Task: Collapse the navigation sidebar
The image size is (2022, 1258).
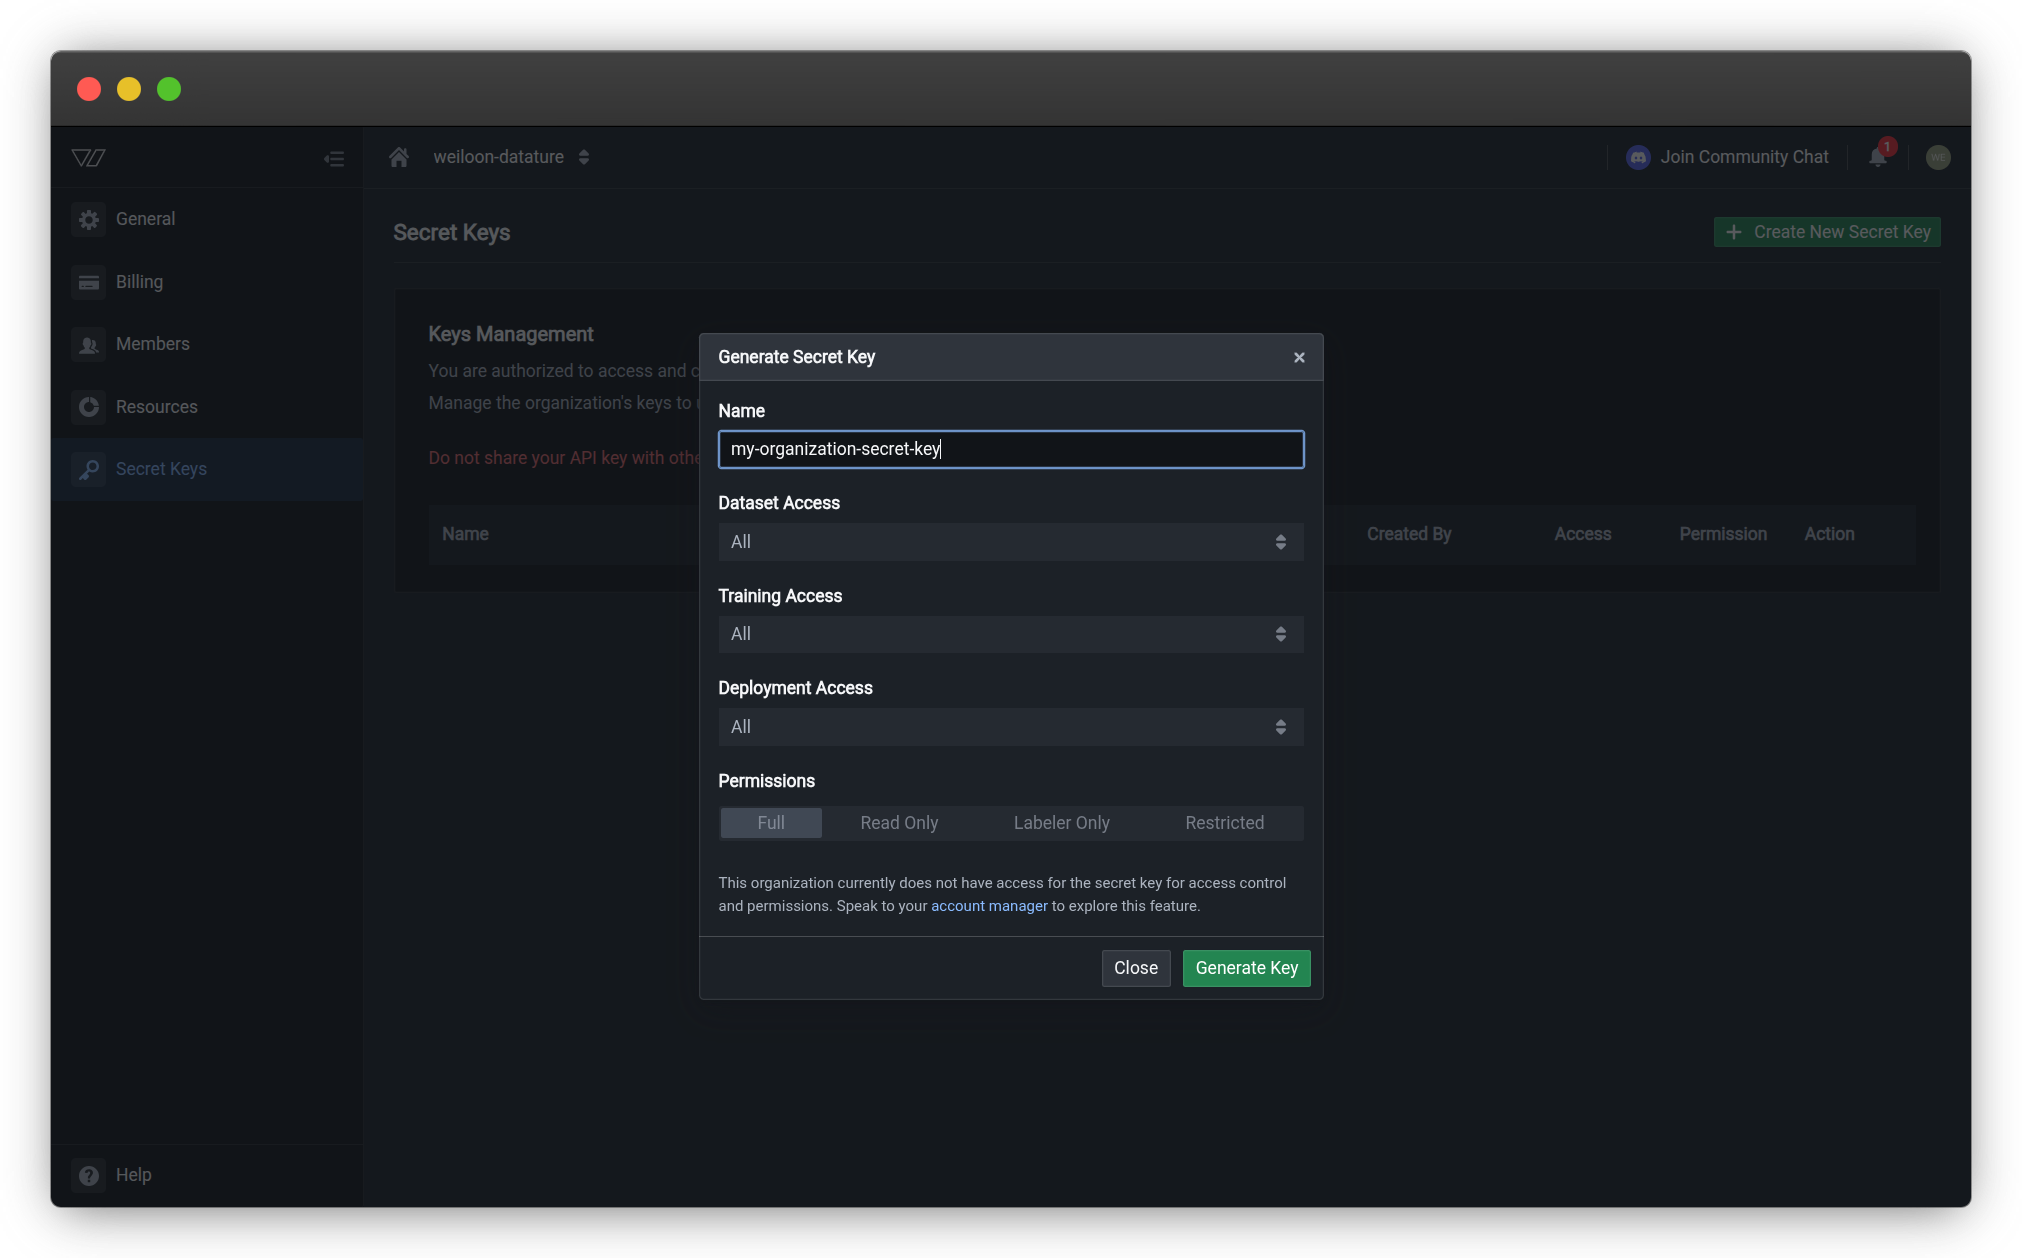Action: tap(334, 158)
